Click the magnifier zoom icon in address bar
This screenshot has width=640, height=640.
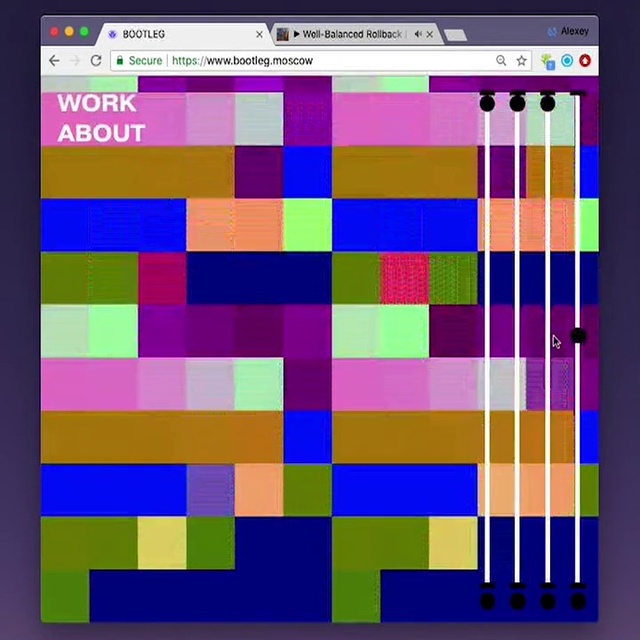tap(501, 61)
